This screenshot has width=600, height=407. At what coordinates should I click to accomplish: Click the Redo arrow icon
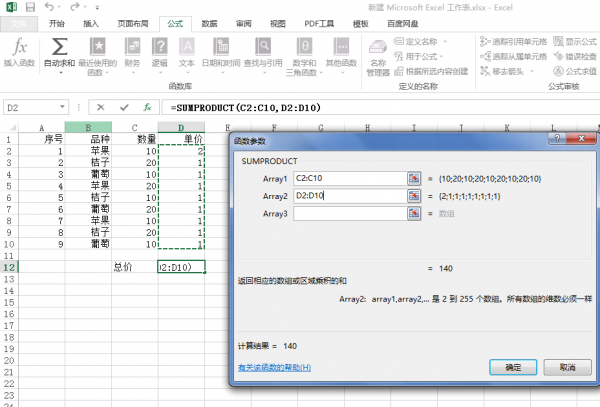point(75,7)
